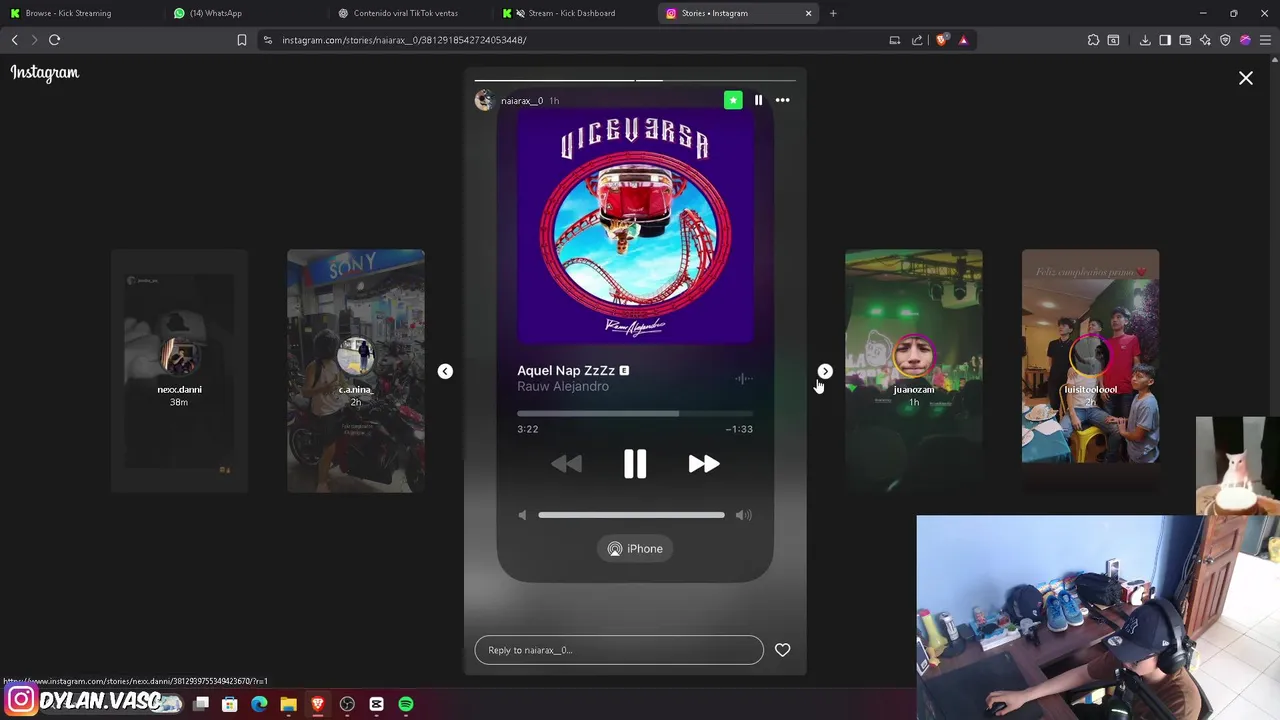Open Spotify on taskbar

click(406, 704)
